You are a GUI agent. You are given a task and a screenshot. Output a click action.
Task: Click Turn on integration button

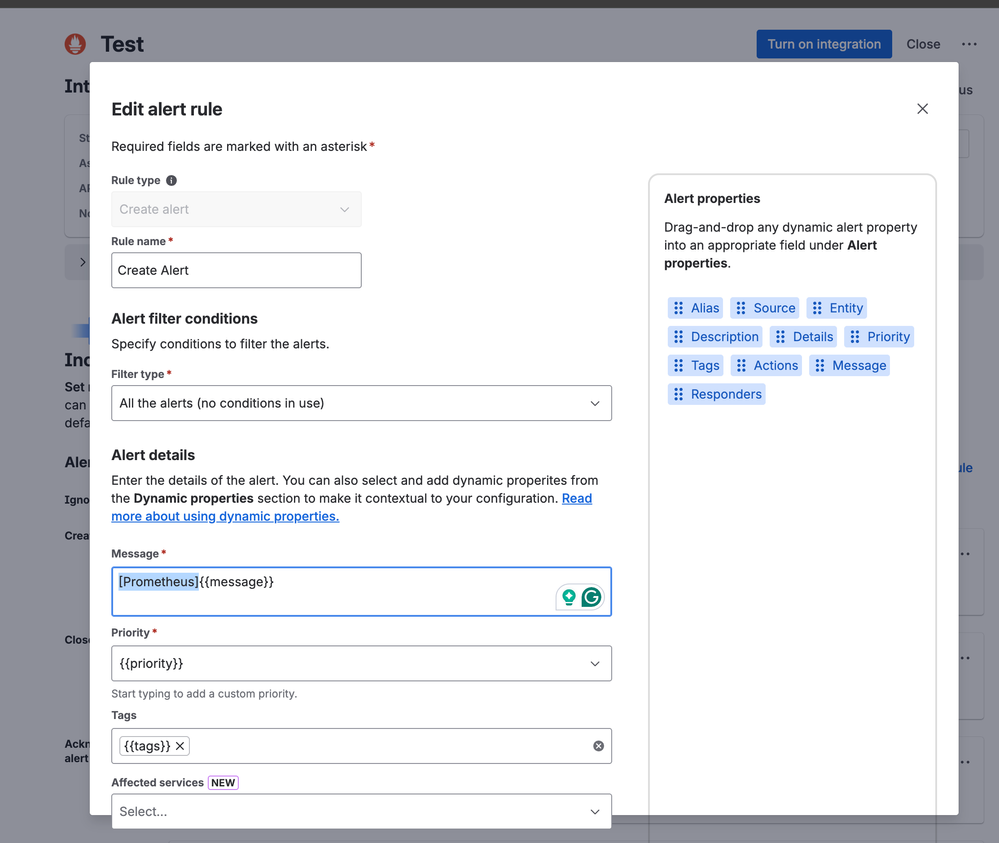coord(824,44)
